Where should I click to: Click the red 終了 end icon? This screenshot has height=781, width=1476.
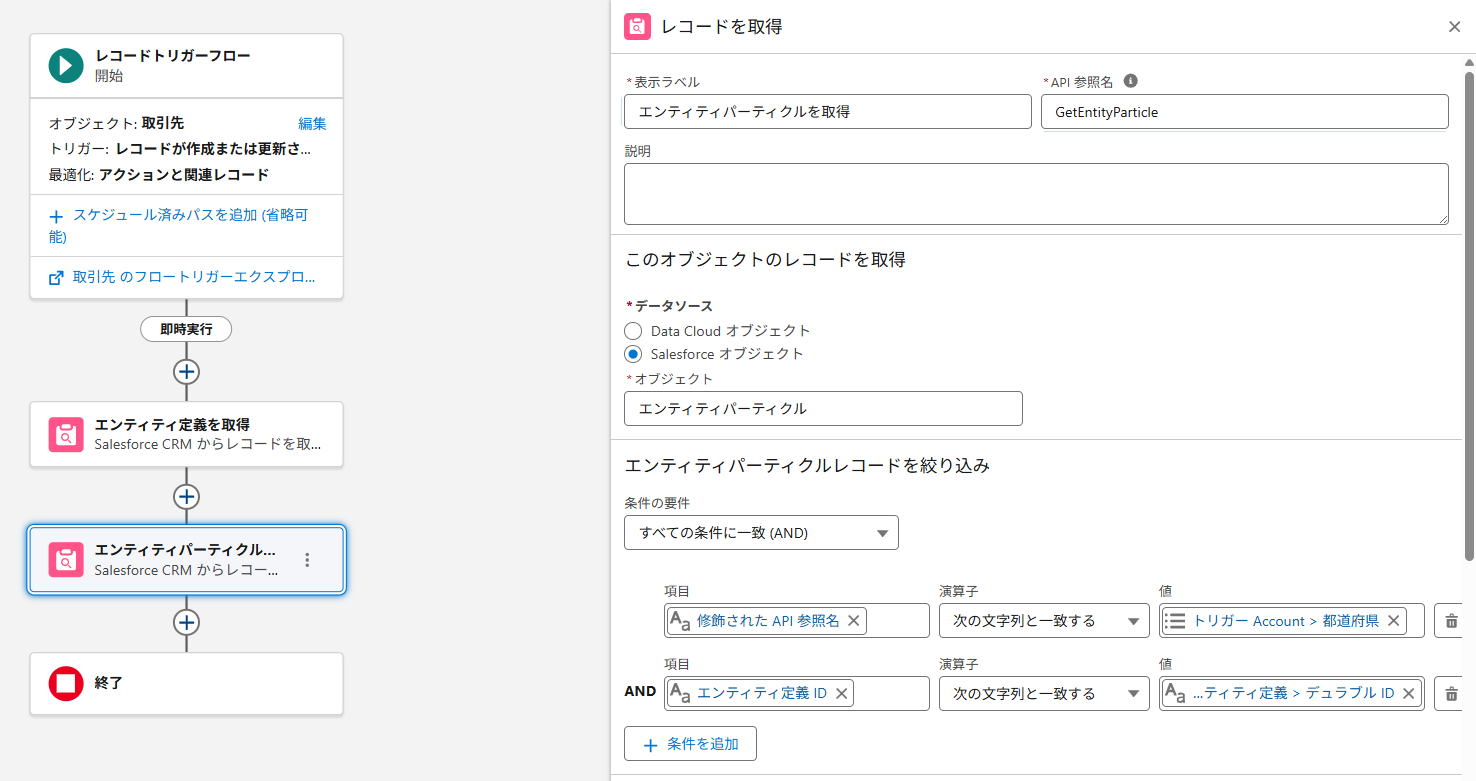(x=66, y=684)
